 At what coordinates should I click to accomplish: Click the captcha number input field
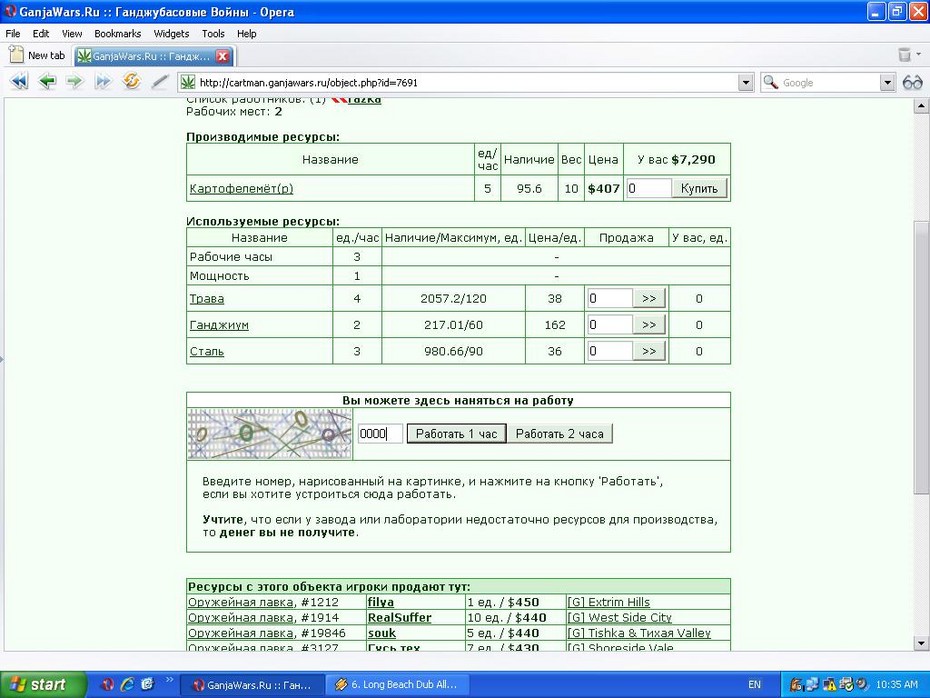point(380,434)
